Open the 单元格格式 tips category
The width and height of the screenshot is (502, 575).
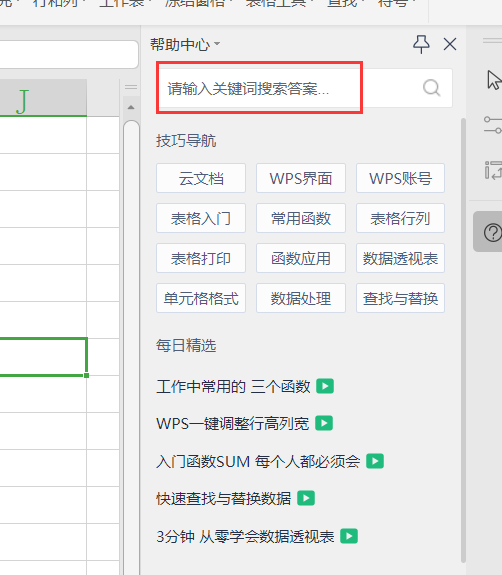pos(201,298)
